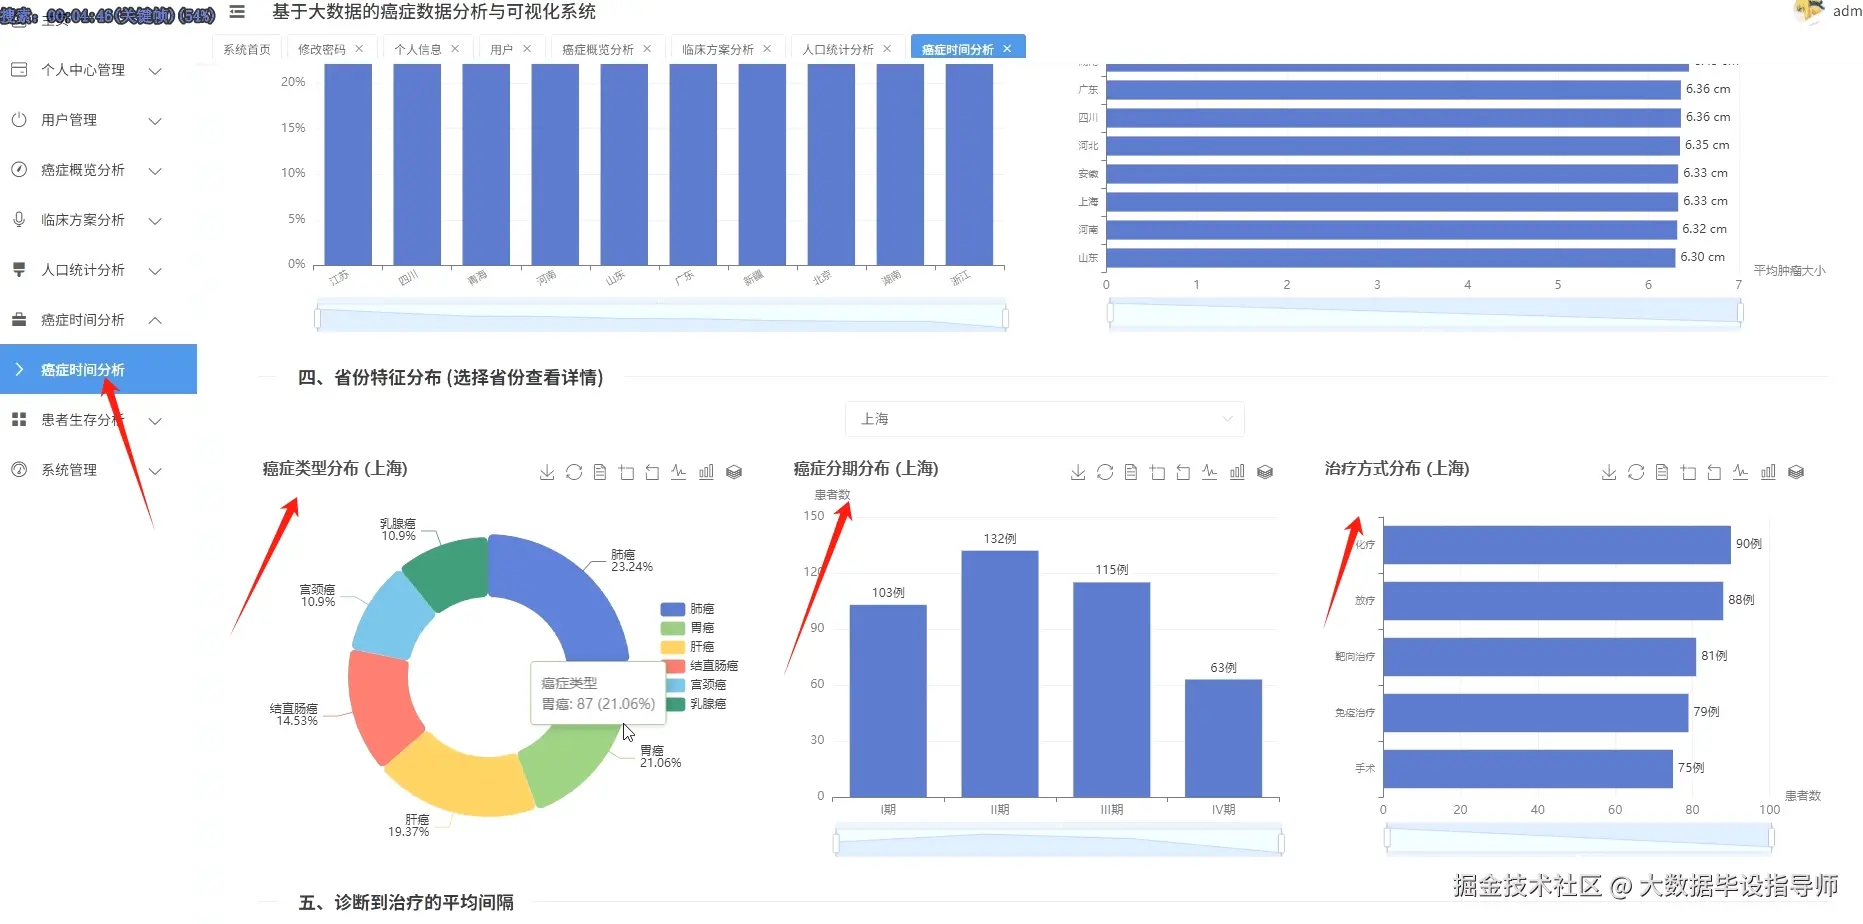Expand the 用户管理 sidebar menu
Image resolution: width=1863 pixels, height=924 pixels.
tap(98, 120)
